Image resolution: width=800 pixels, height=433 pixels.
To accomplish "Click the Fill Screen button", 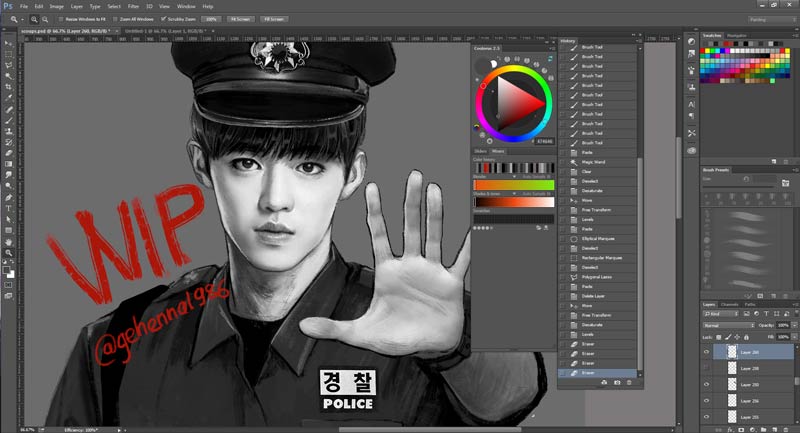I will [x=274, y=19].
